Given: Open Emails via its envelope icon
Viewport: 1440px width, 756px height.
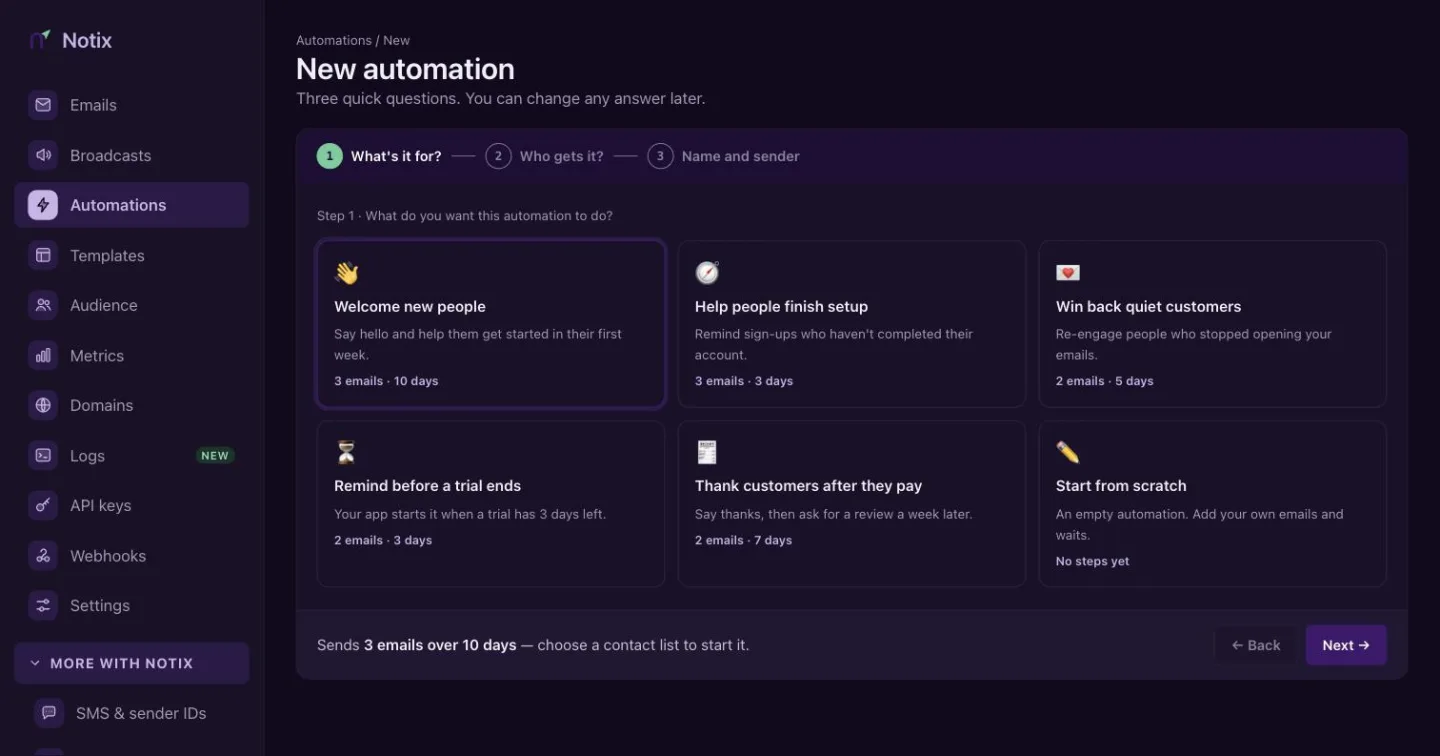Looking at the screenshot, I should pos(43,105).
